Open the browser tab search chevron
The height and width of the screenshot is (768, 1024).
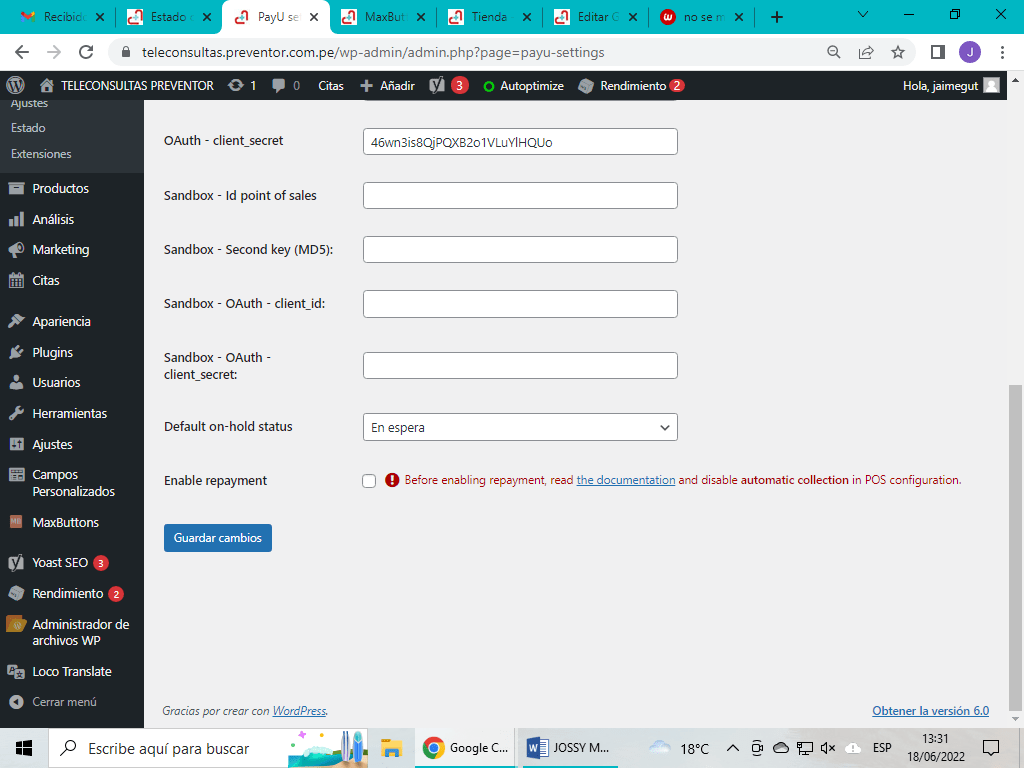tap(863, 15)
